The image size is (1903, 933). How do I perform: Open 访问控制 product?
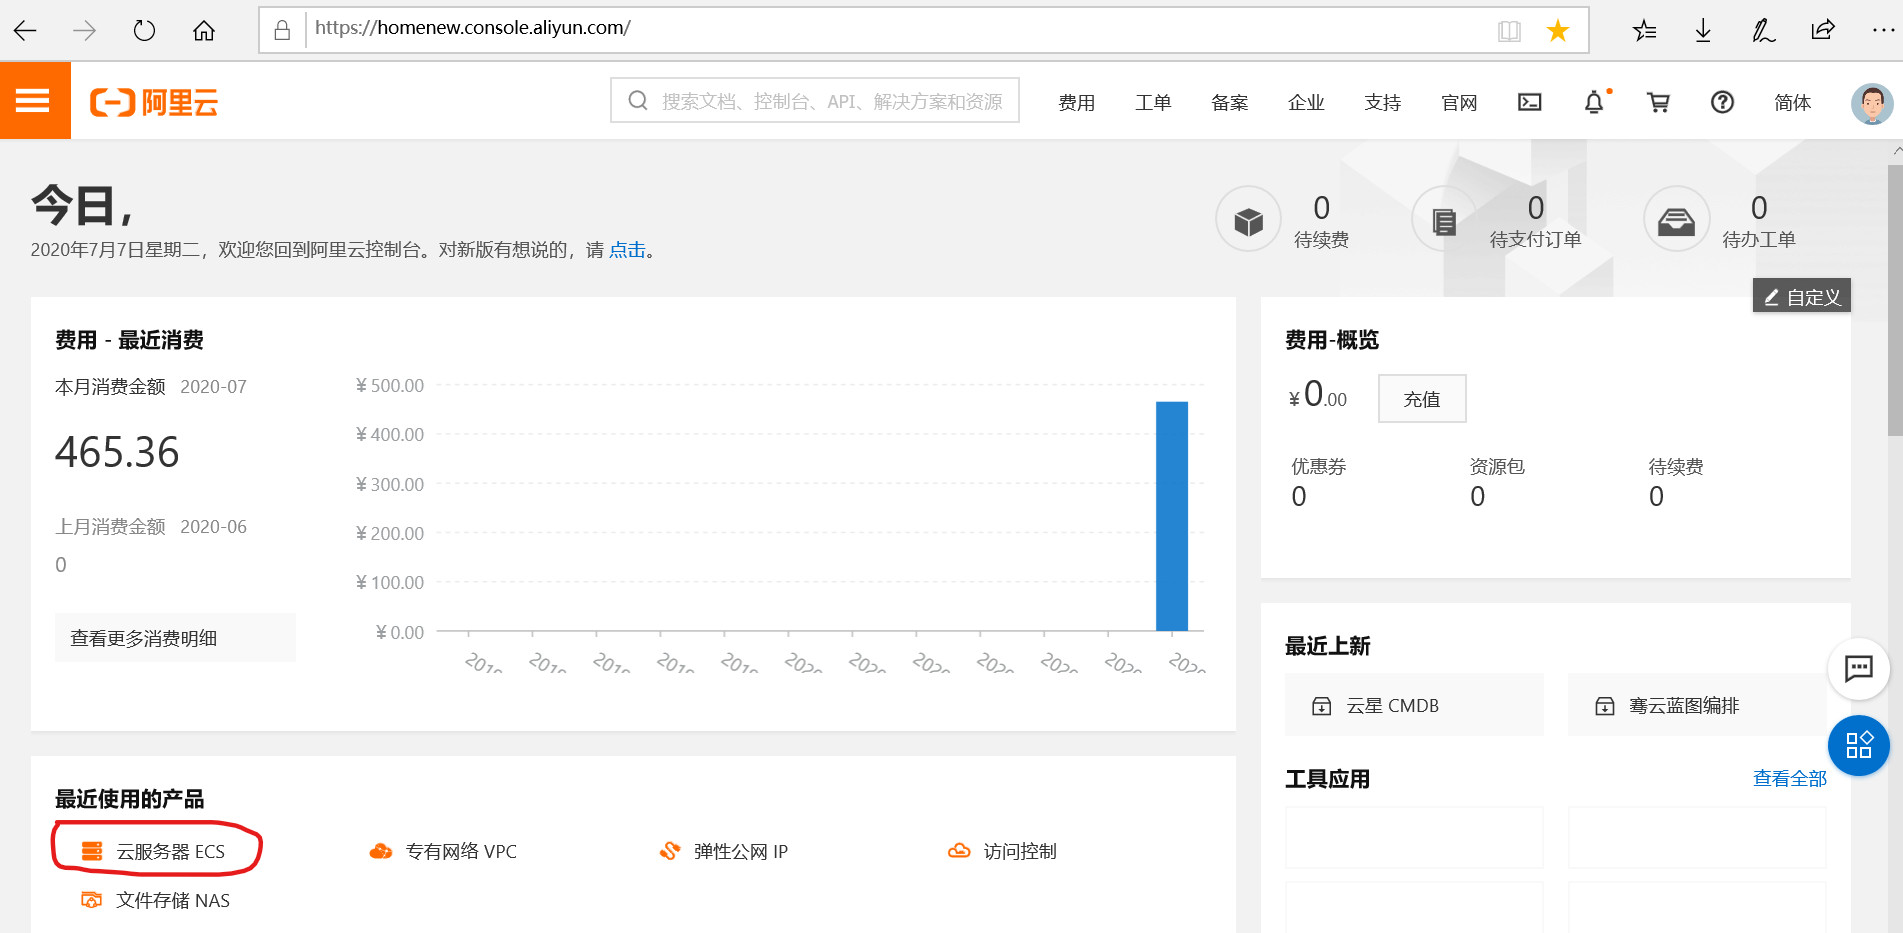tap(1002, 851)
